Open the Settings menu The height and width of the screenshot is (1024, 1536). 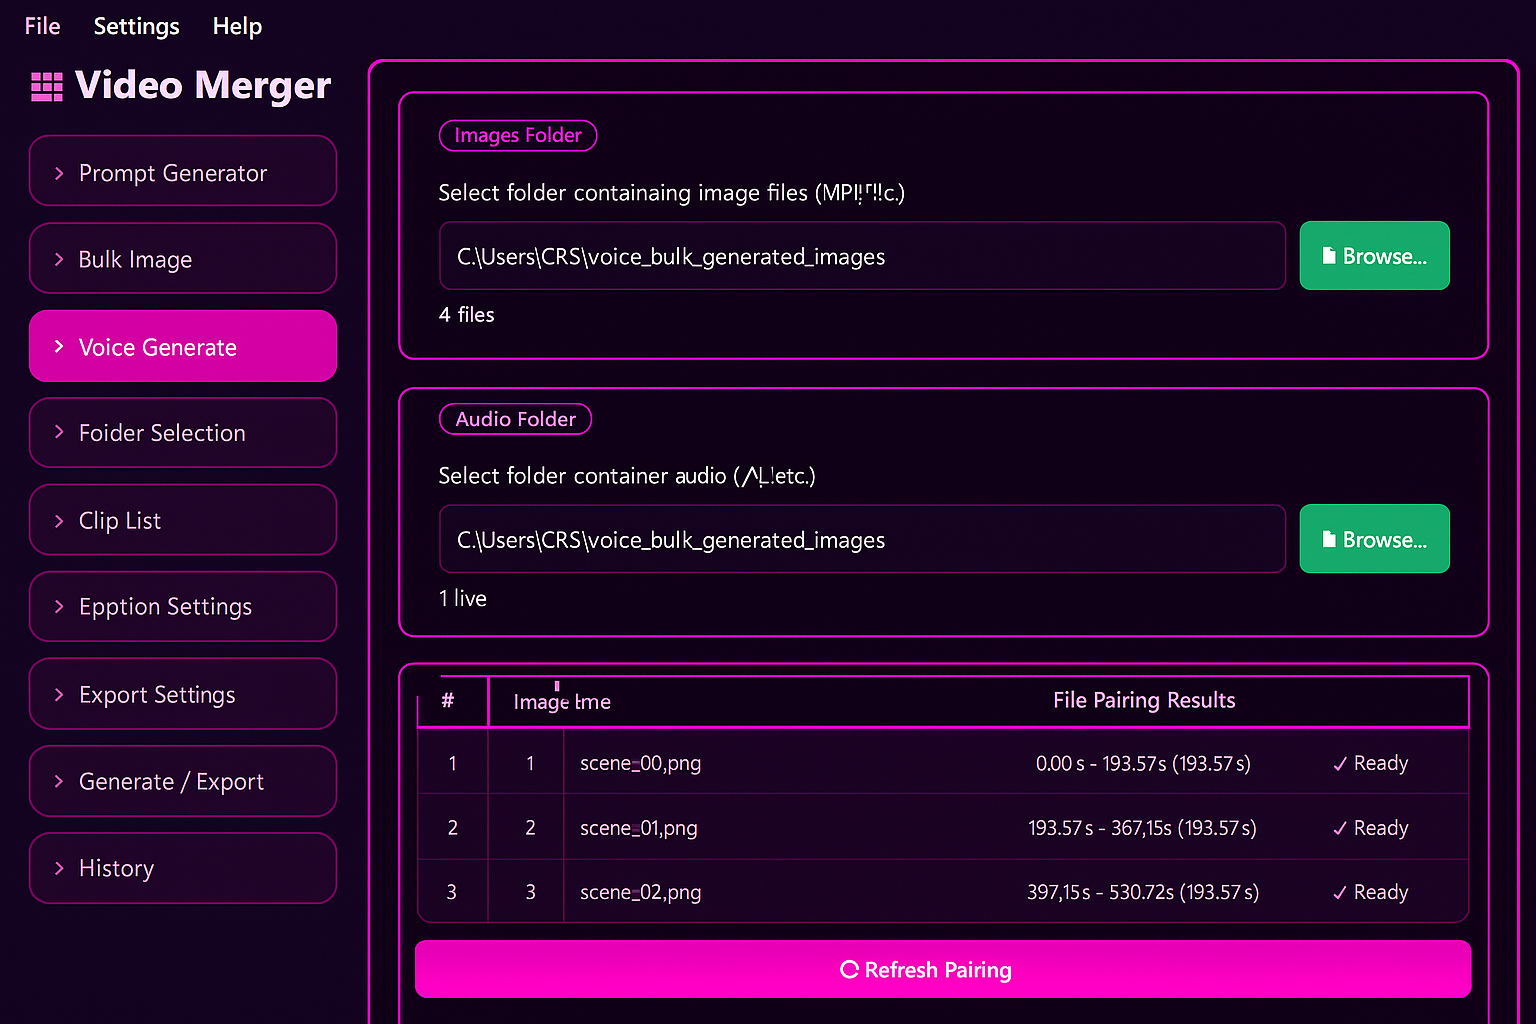[136, 26]
